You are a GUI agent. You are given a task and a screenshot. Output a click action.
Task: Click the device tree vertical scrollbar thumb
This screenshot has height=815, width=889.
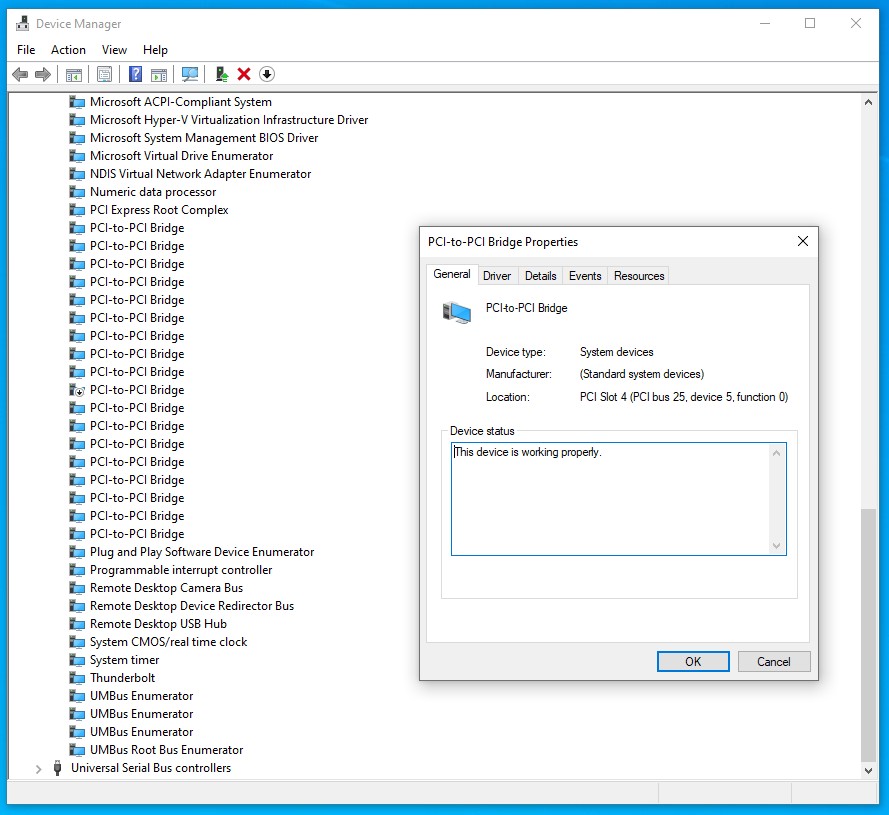868,635
